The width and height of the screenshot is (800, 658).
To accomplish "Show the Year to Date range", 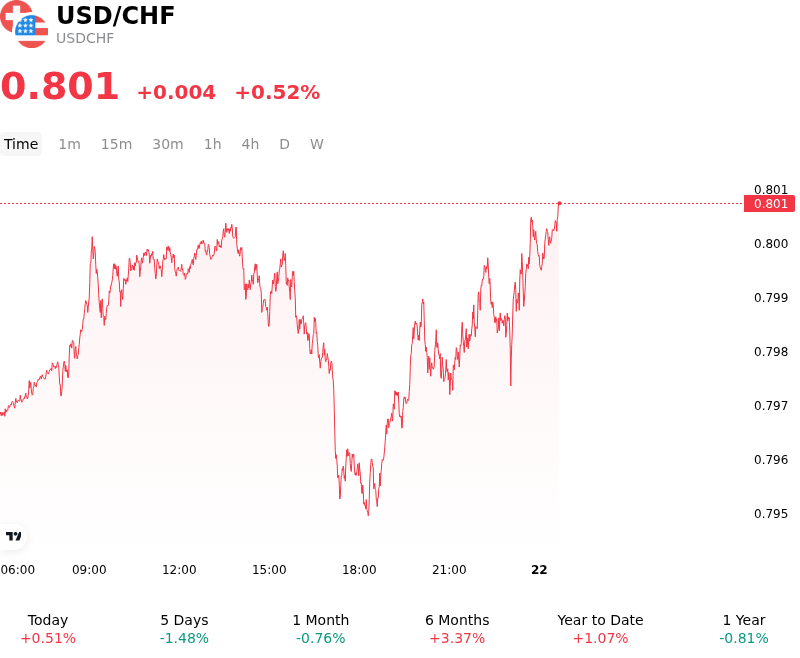I will click(x=600, y=629).
